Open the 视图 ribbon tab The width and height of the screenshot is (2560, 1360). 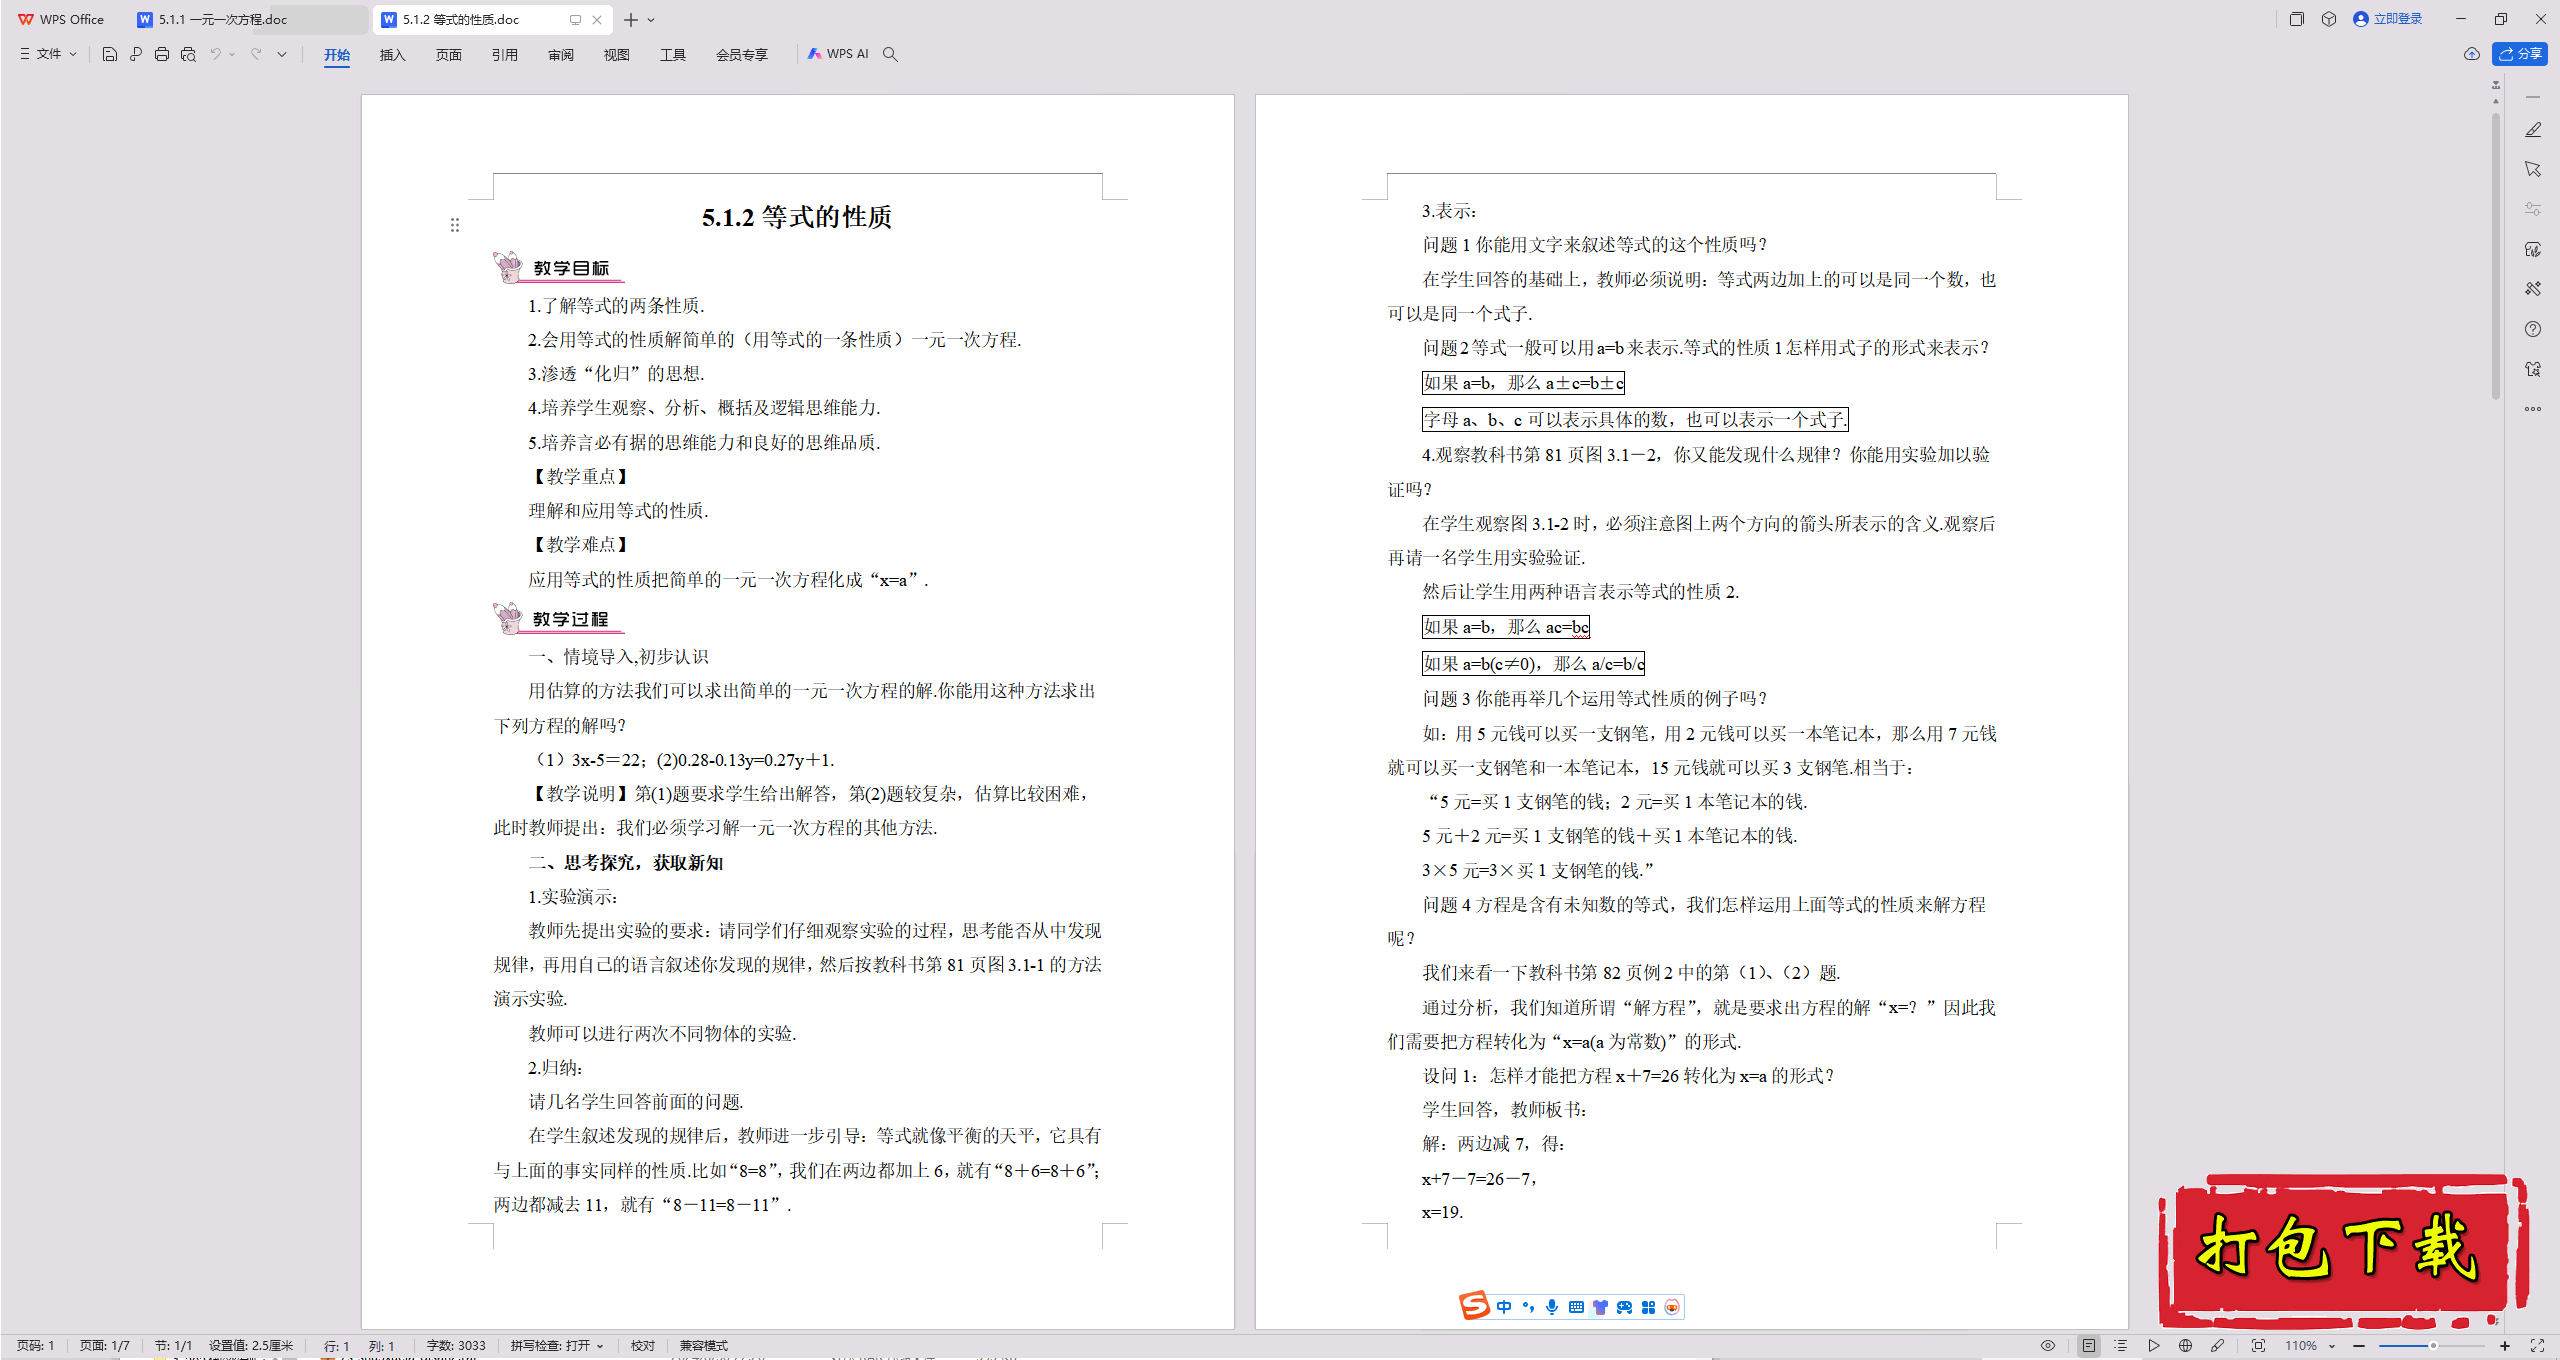click(616, 54)
